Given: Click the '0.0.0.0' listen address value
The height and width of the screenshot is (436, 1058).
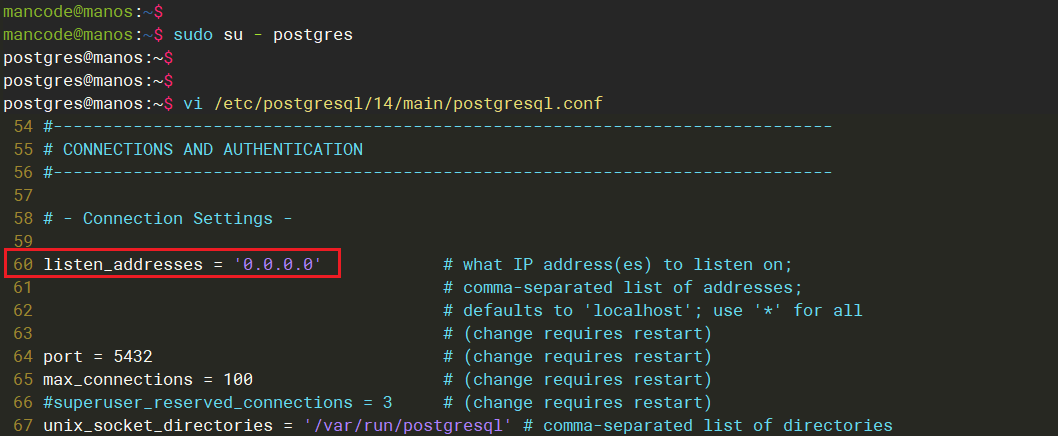Looking at the screenshot, I should click(278, 265).
